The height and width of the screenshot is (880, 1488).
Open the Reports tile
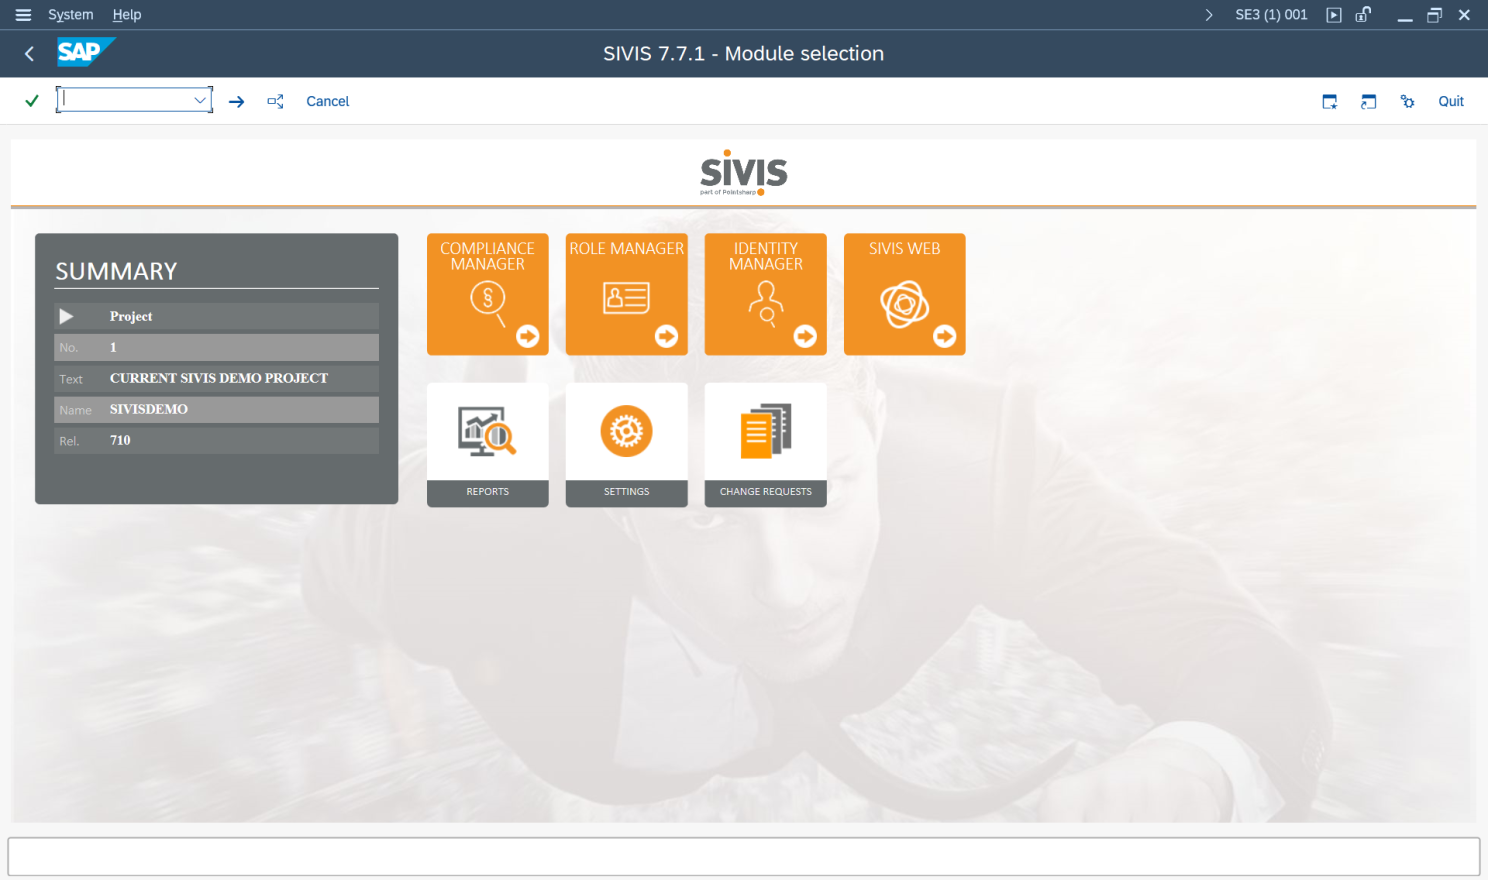487,445
